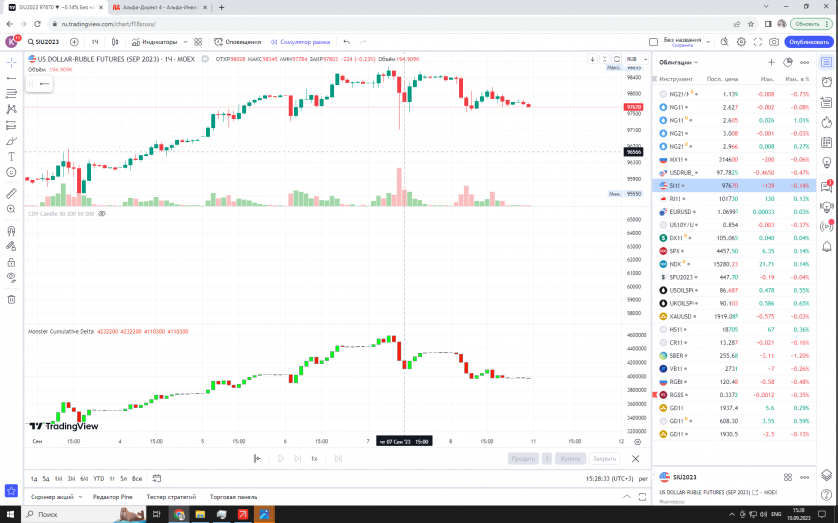Click the Опубликовать button
This screenshot has height=523, width=838.
click(809, 42)
